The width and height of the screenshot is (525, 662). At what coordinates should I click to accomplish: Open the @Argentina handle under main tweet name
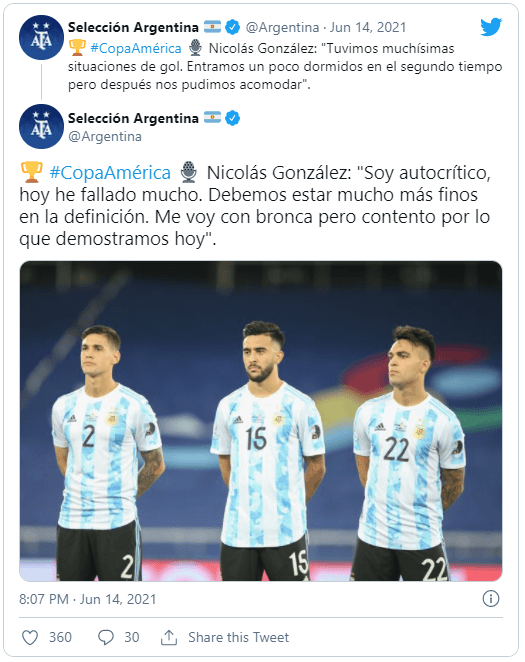105,136
